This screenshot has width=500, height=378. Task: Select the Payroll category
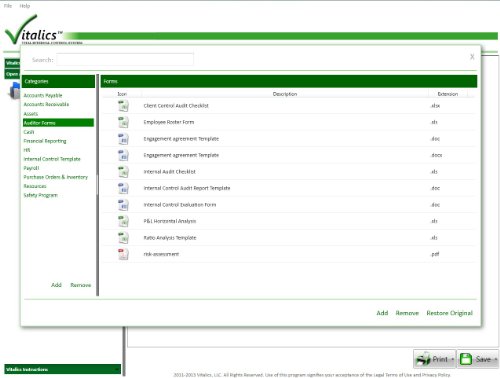tap(31, 168)
